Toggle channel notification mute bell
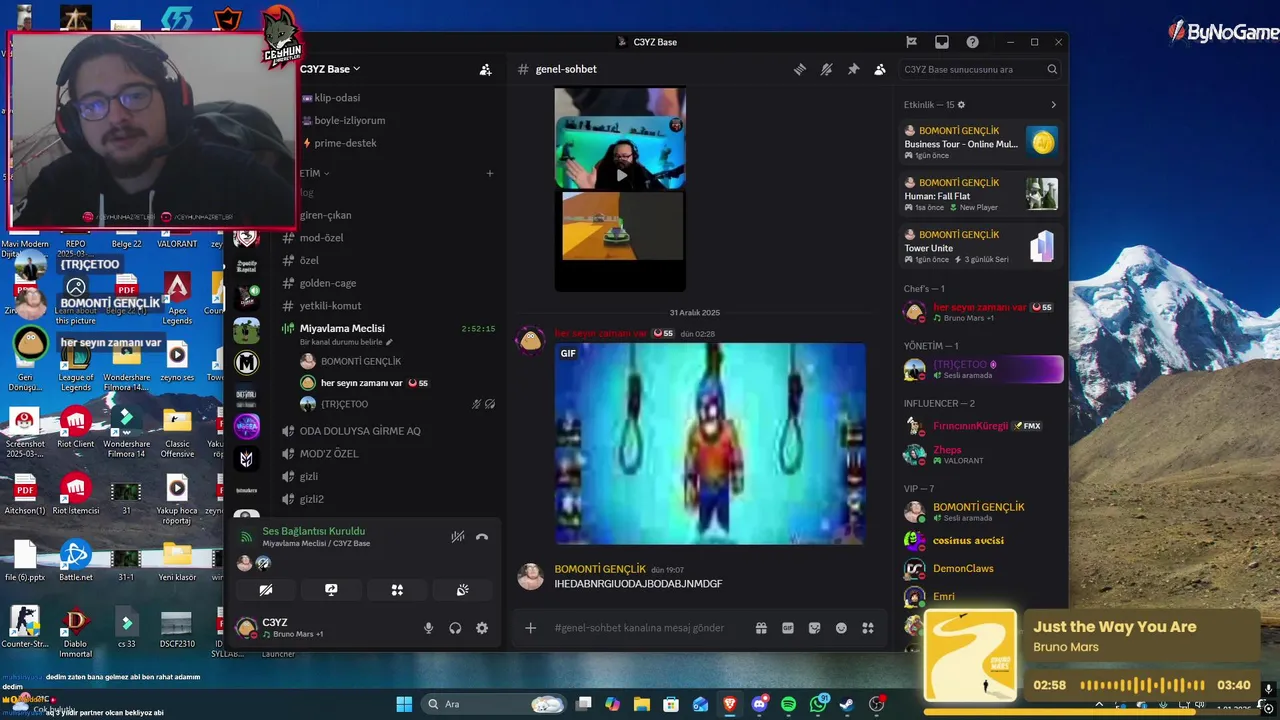The image size is (1280, 720). (826, 69)
